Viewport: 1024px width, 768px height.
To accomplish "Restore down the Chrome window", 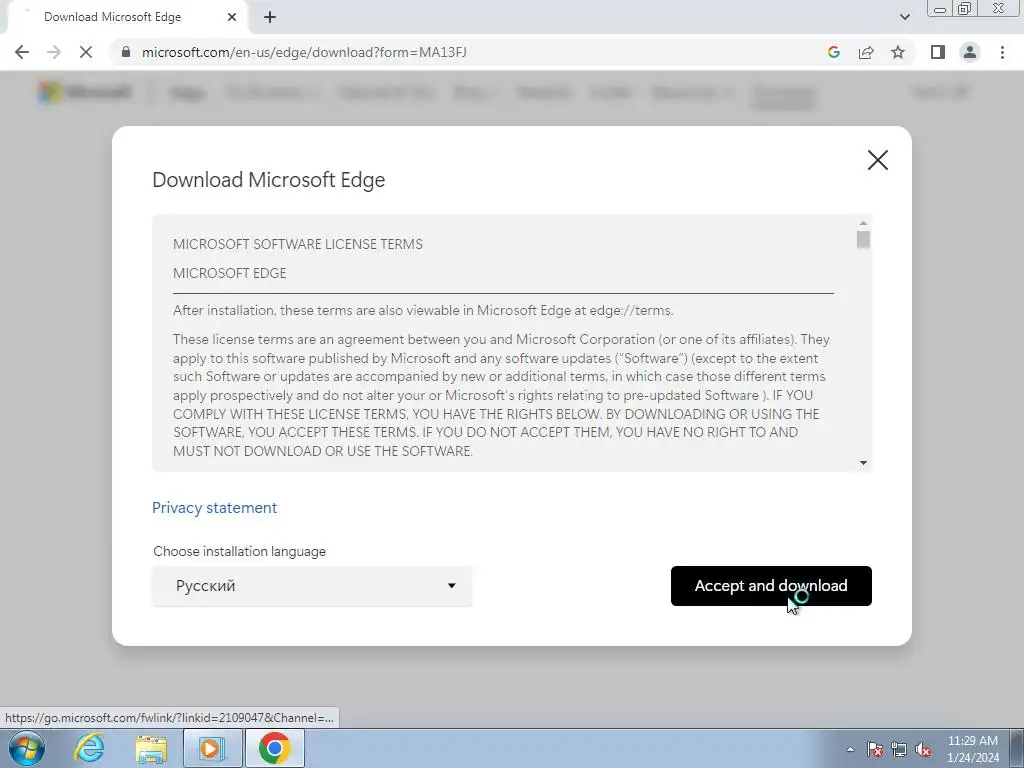I will click(964, 9).
